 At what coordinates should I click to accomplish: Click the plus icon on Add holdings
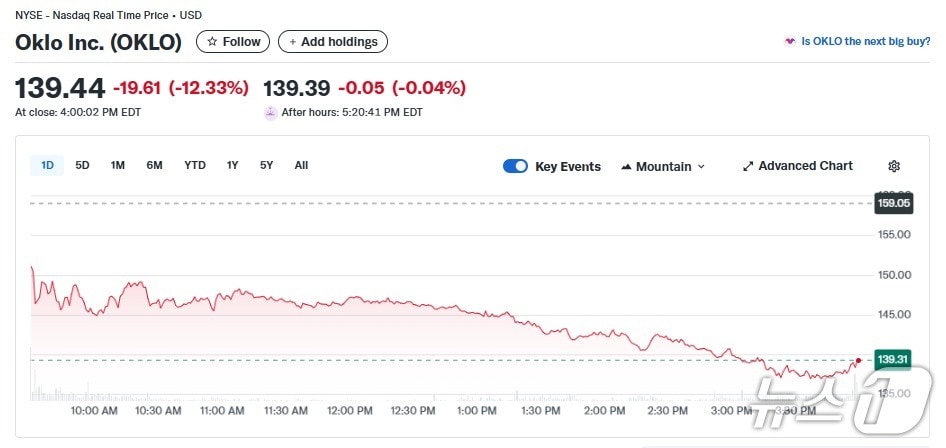pyautogui.click(x=292, y=42)
